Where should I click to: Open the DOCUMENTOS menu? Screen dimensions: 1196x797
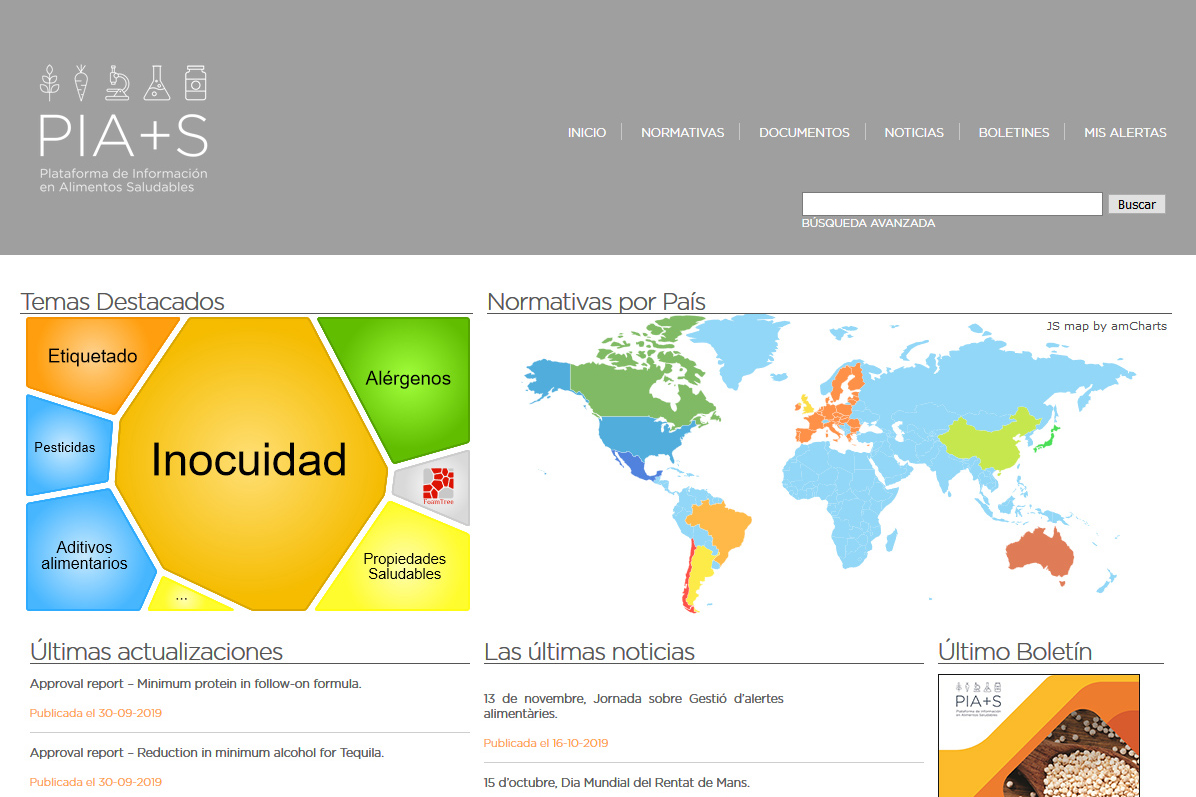[804, 132]
